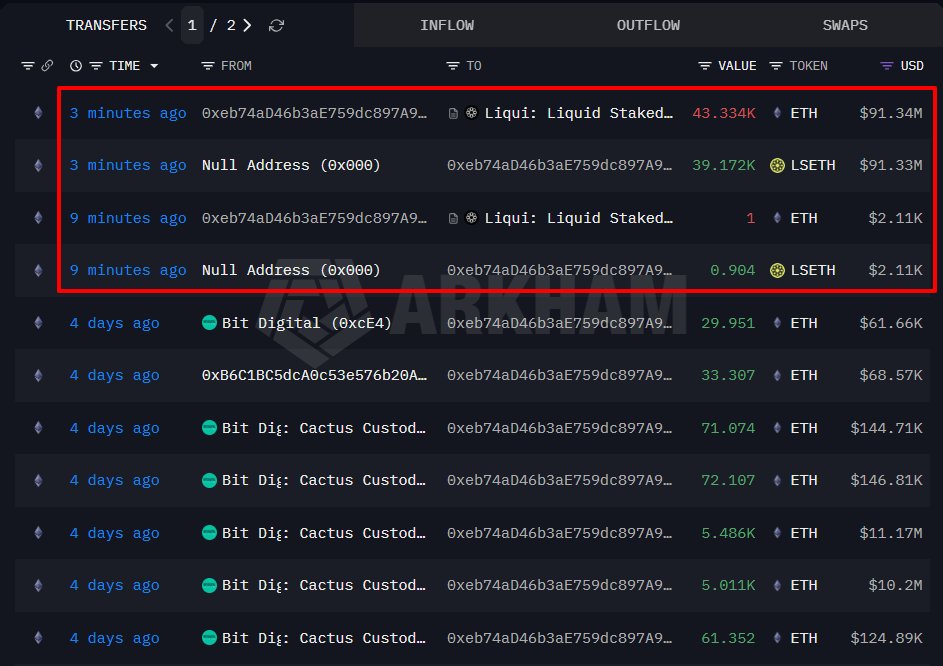Switch to the OUTFLOW tab
The width and height of the screenshot is (943, 666).
(648, 25)
